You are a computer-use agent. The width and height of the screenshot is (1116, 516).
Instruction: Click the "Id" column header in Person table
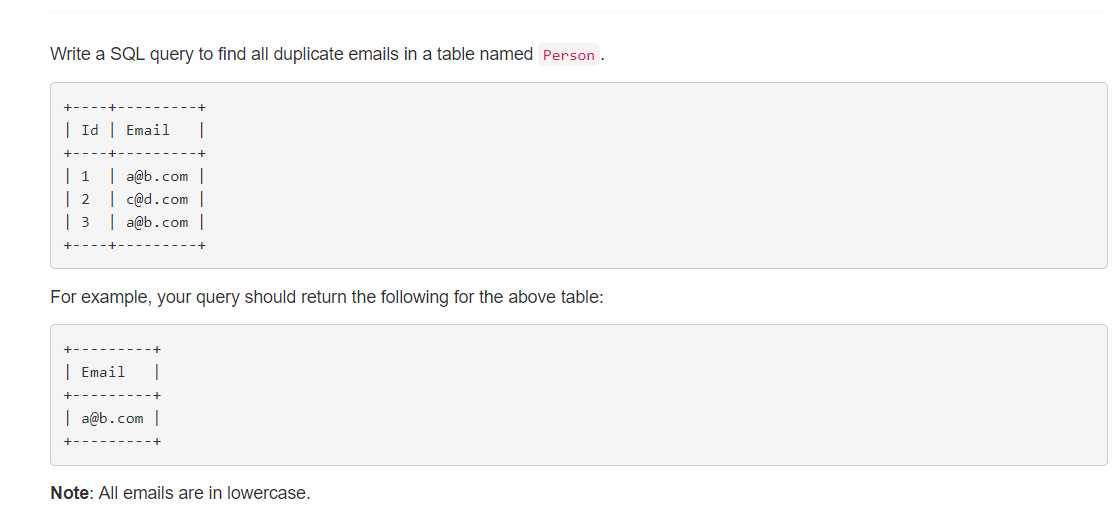coord(90,130)
